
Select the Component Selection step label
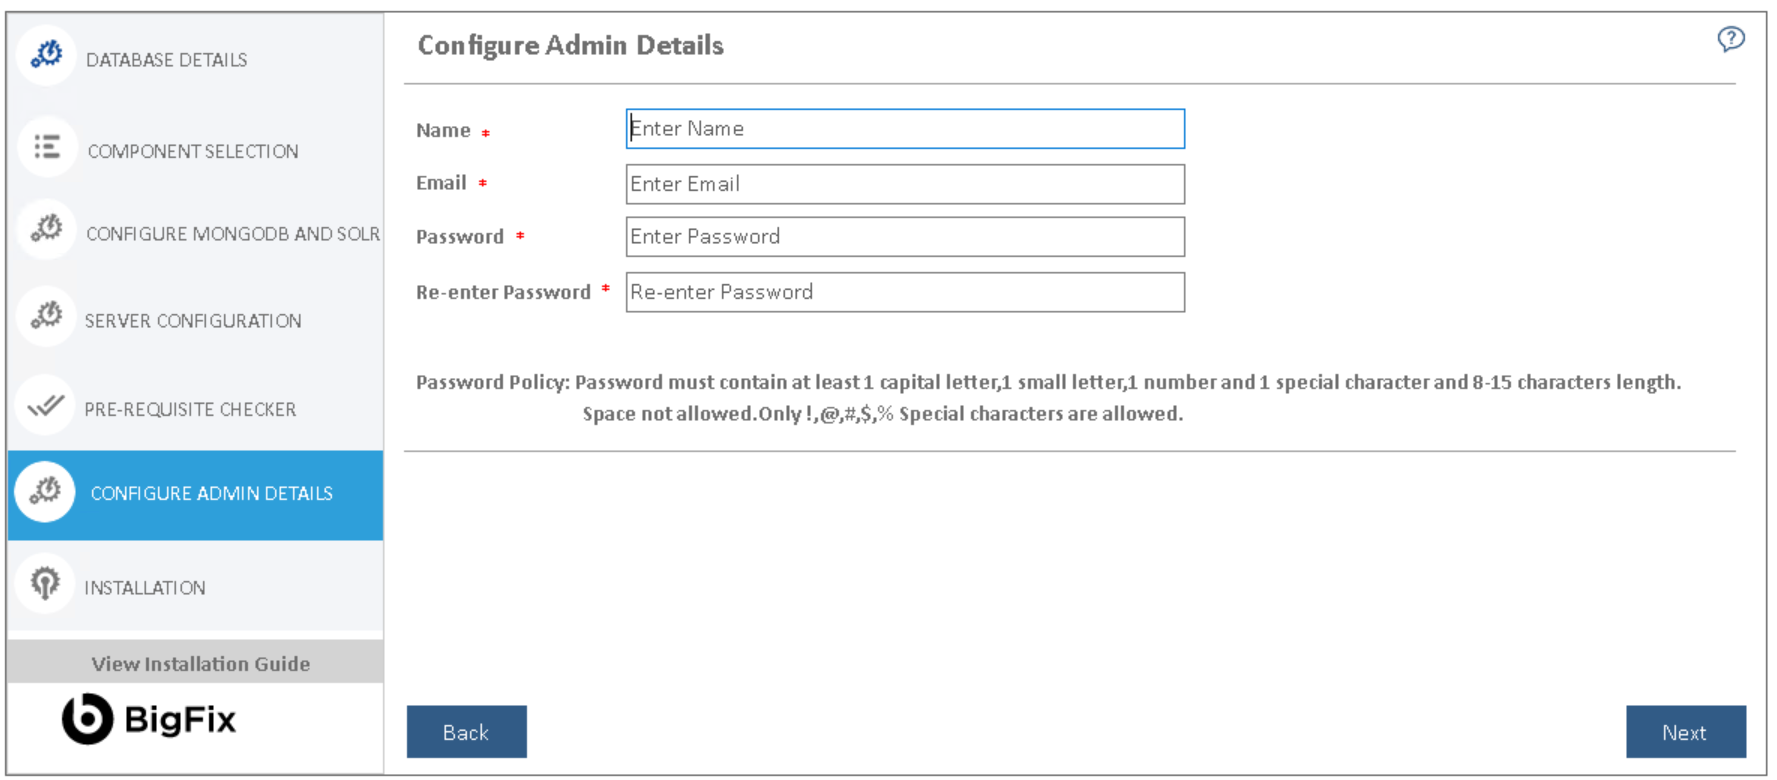[x=193, y=151]
